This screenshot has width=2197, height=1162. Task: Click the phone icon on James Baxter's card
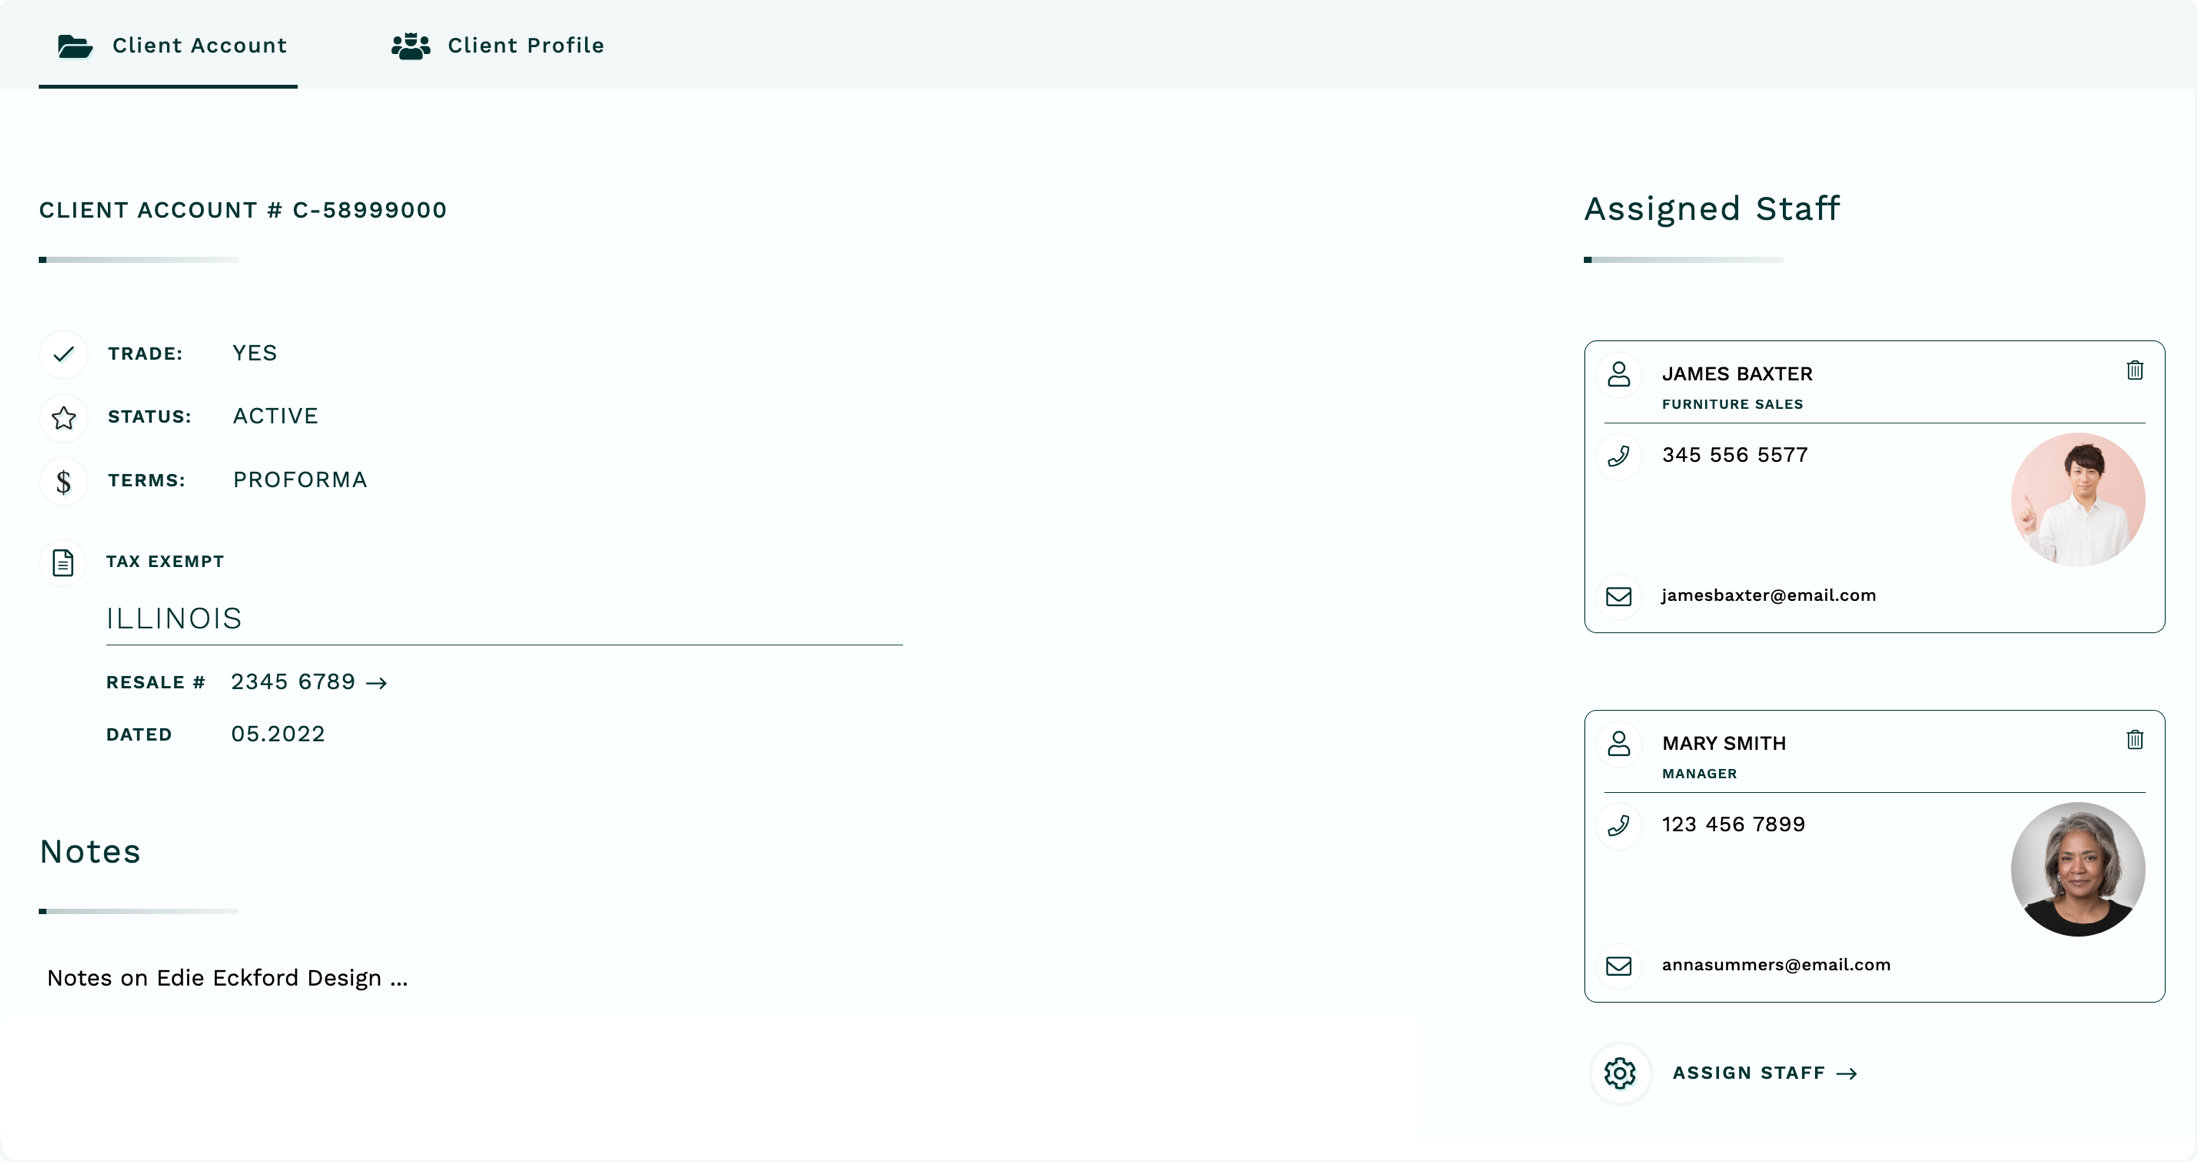1620,457
